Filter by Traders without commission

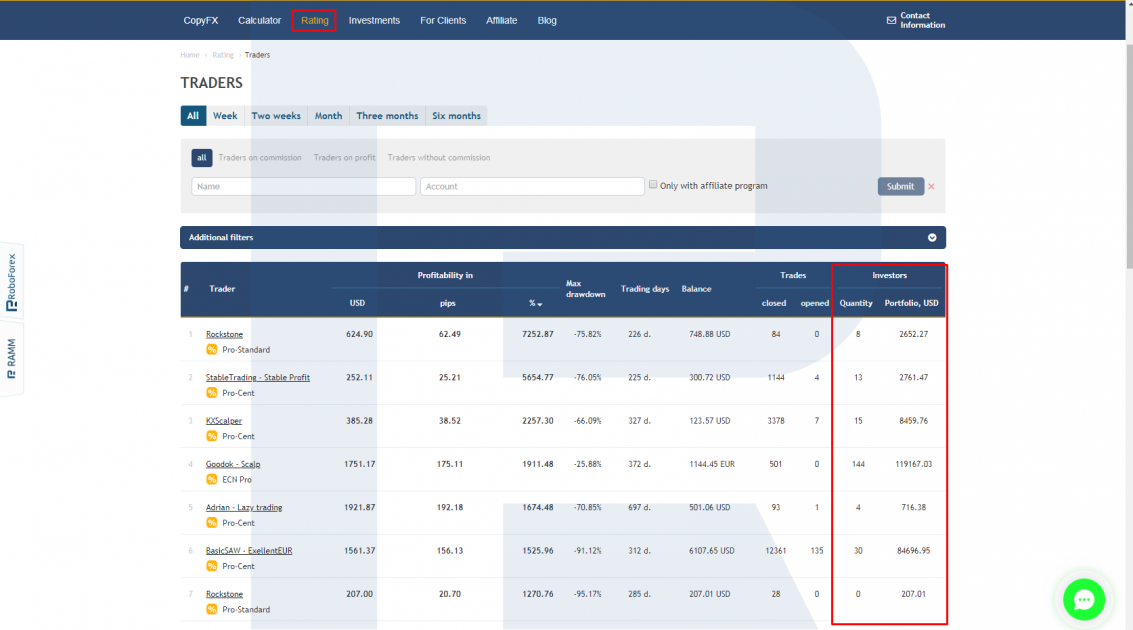coord(439,158)
